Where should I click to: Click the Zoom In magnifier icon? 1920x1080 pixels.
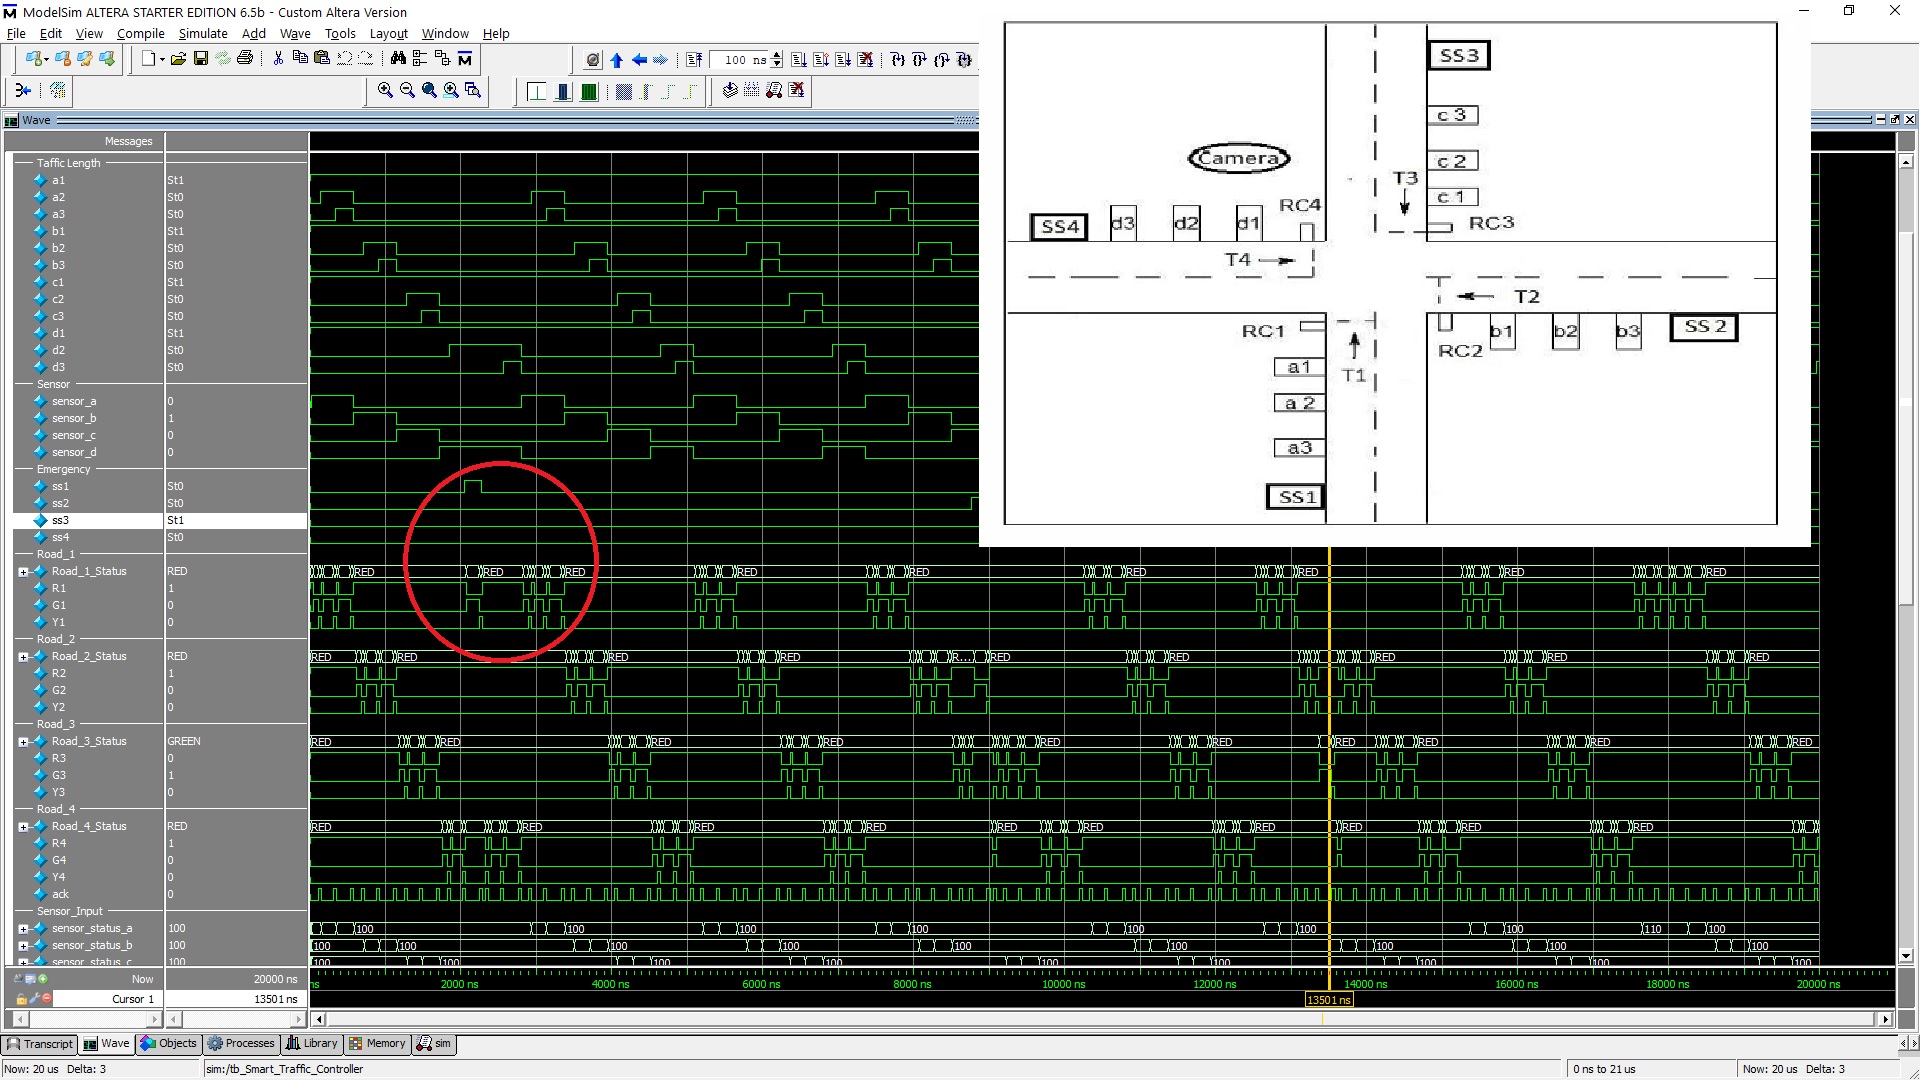coord(385,91)
